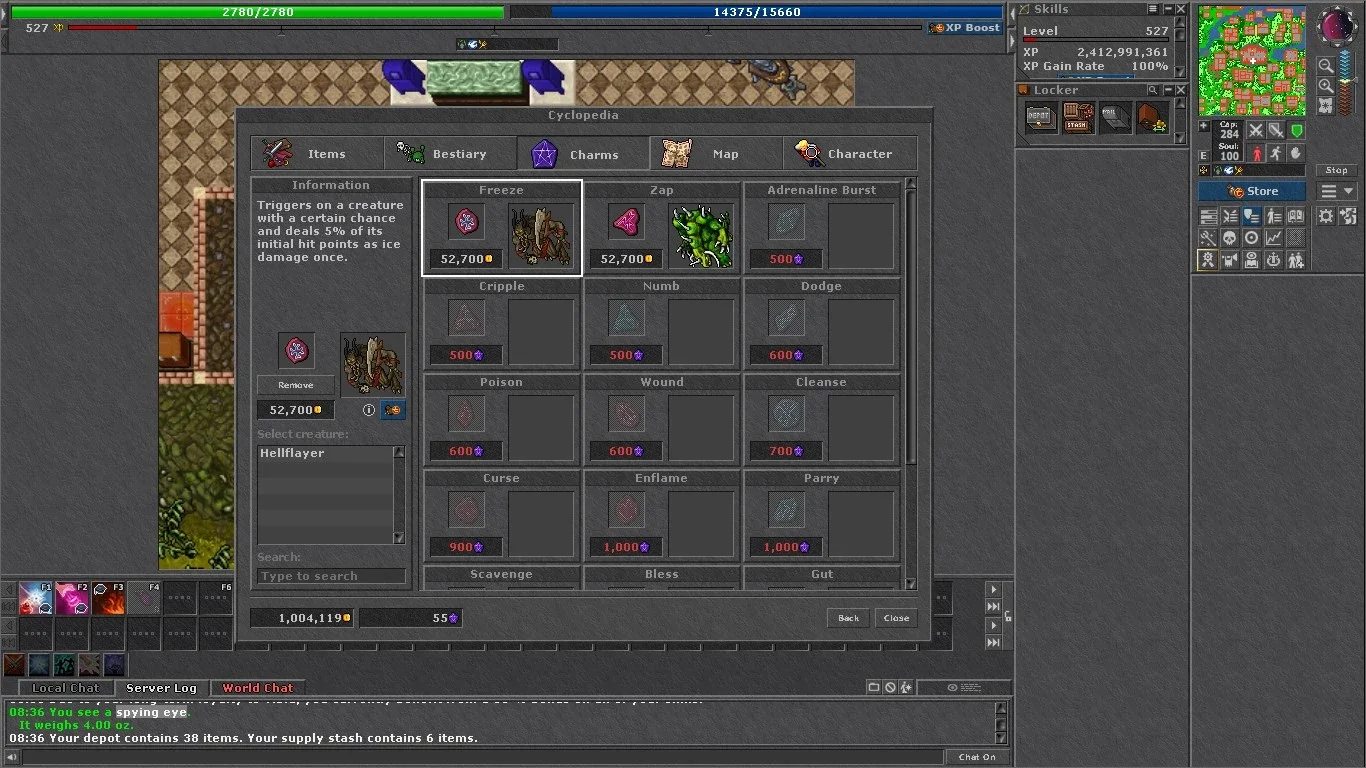Select the Parry charm icon
This screenshot has width=1366, height=768.
click(786, 510)
